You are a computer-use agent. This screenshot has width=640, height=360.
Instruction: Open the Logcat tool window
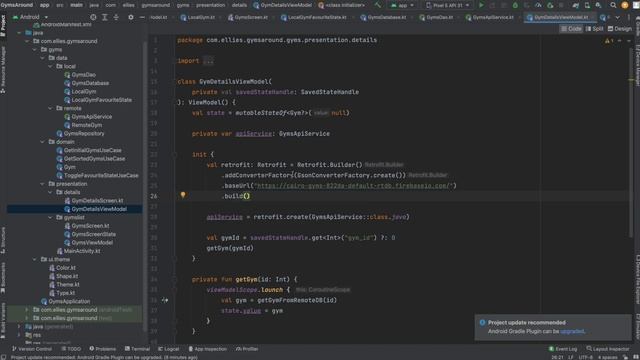tap(168, 349)
